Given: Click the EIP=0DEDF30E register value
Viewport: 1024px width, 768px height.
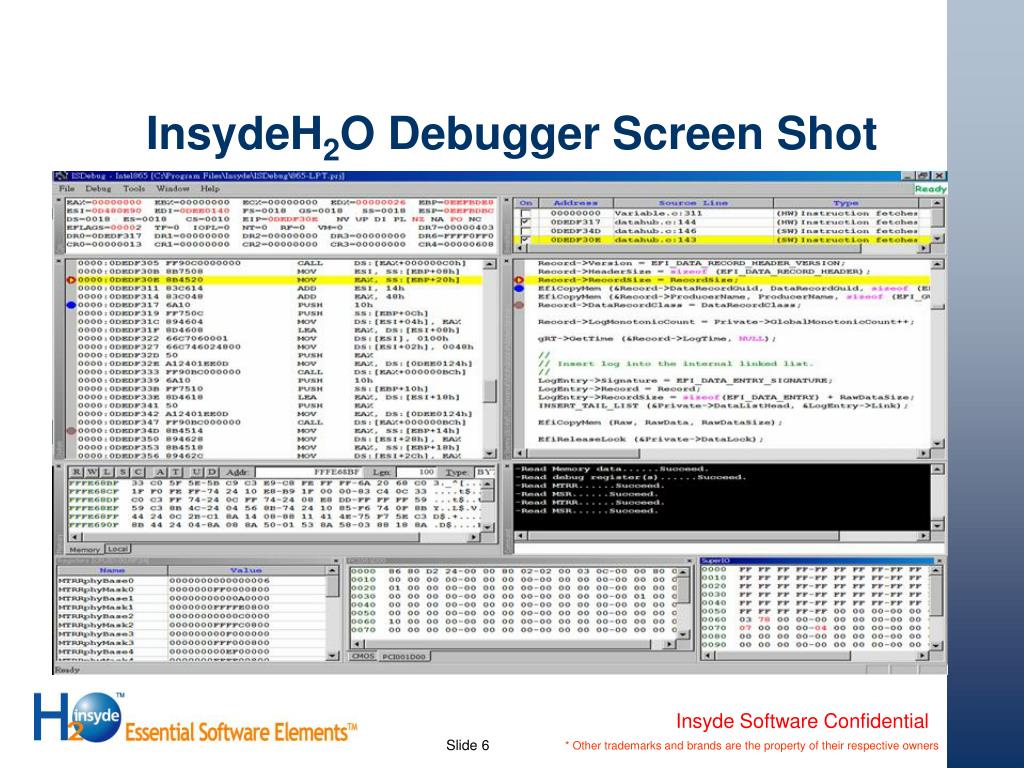Looking at the screenshot, I should [280, 219].
